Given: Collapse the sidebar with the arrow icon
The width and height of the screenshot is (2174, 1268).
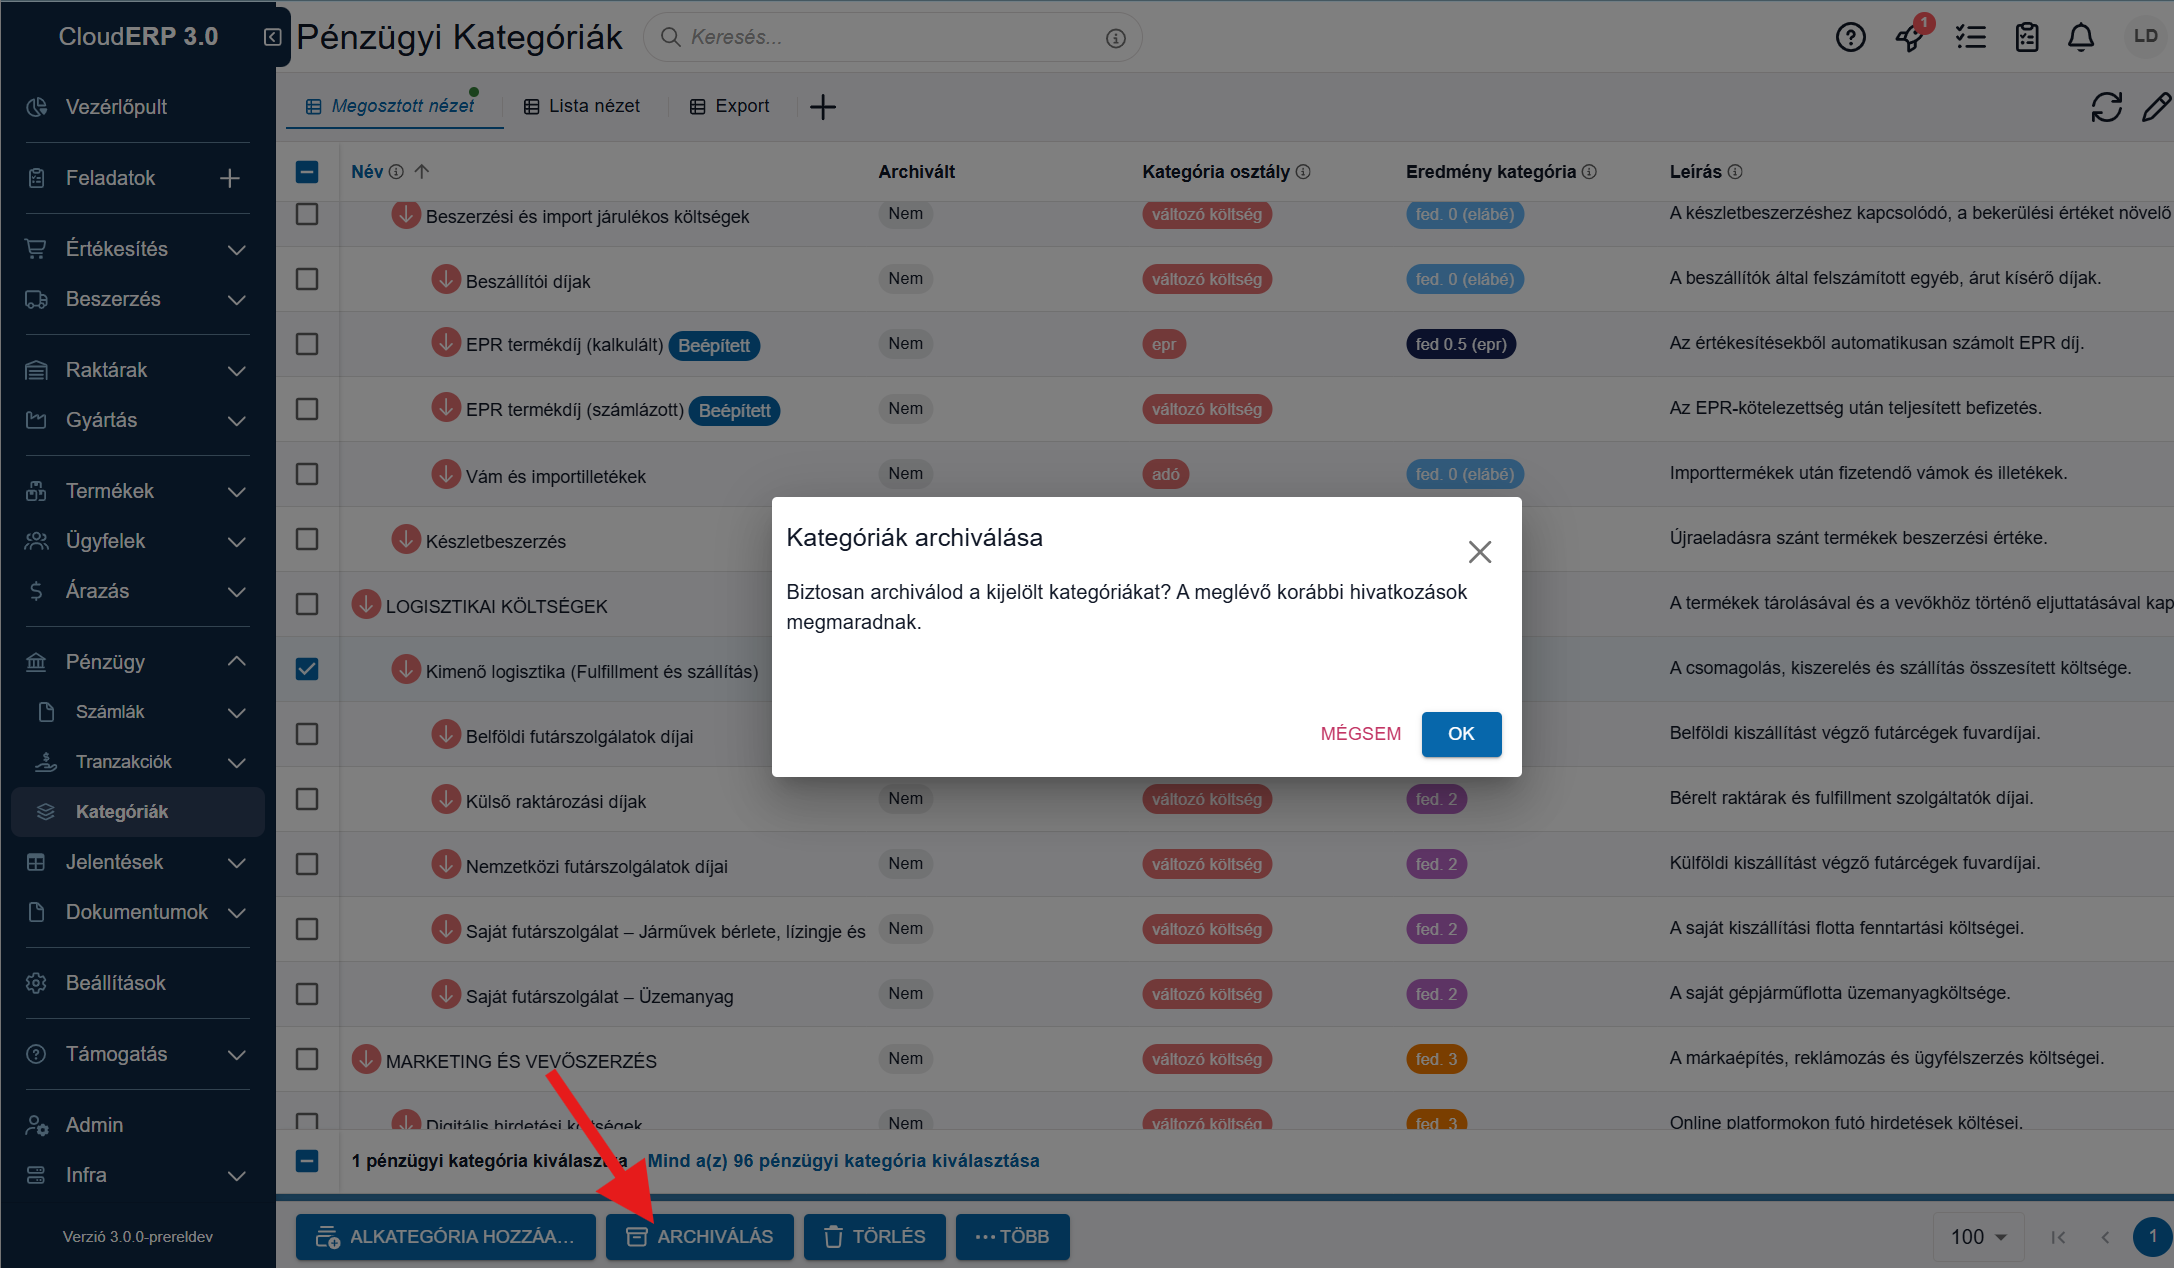Looking at the screenshot, I should pyautogui.click(x=272, y=37).
